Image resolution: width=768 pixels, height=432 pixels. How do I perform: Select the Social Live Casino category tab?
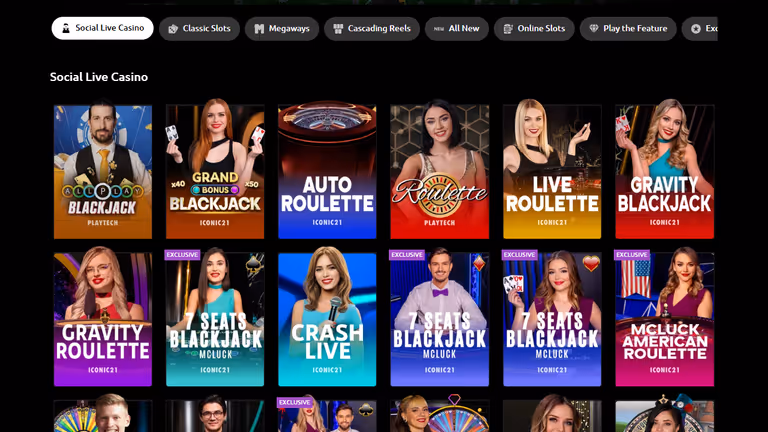click(x=102, y=28)
